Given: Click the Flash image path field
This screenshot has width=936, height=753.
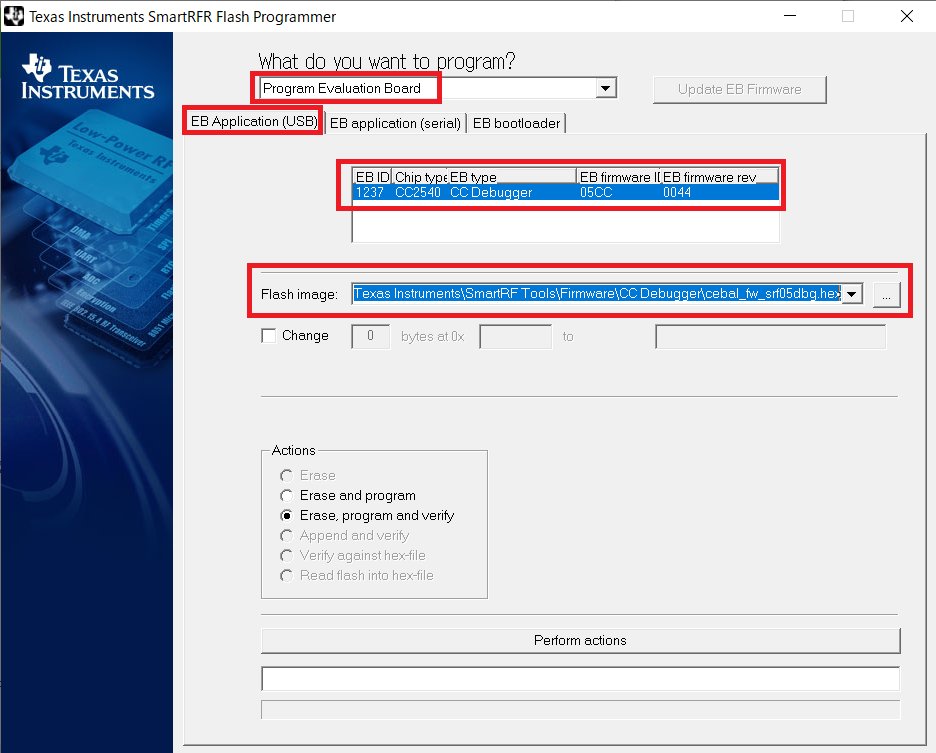Looking at the screenshot, I should [597, 293].
